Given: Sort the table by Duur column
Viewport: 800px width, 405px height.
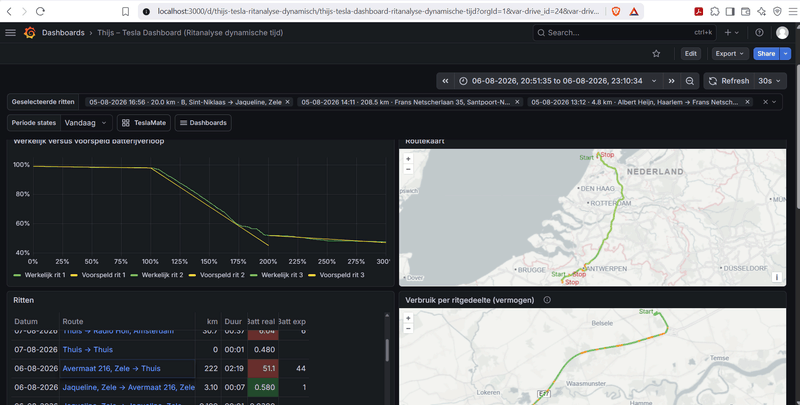Looking at the screenshot, I should [233, 321].
